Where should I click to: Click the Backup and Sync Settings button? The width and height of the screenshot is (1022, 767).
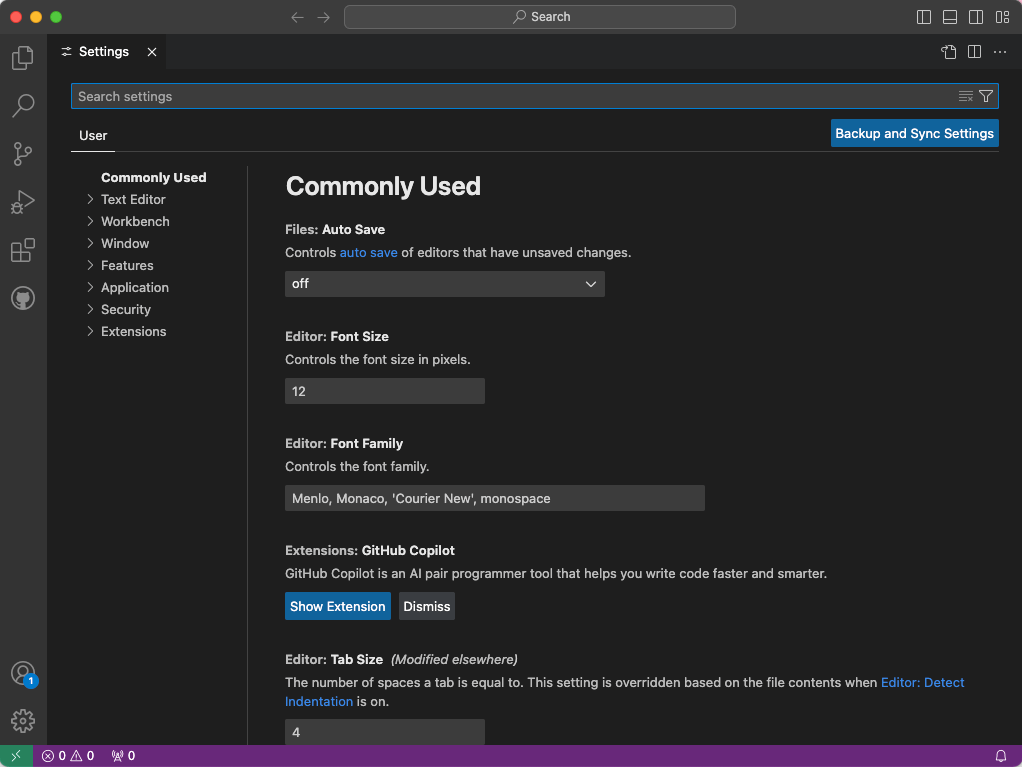914,133
